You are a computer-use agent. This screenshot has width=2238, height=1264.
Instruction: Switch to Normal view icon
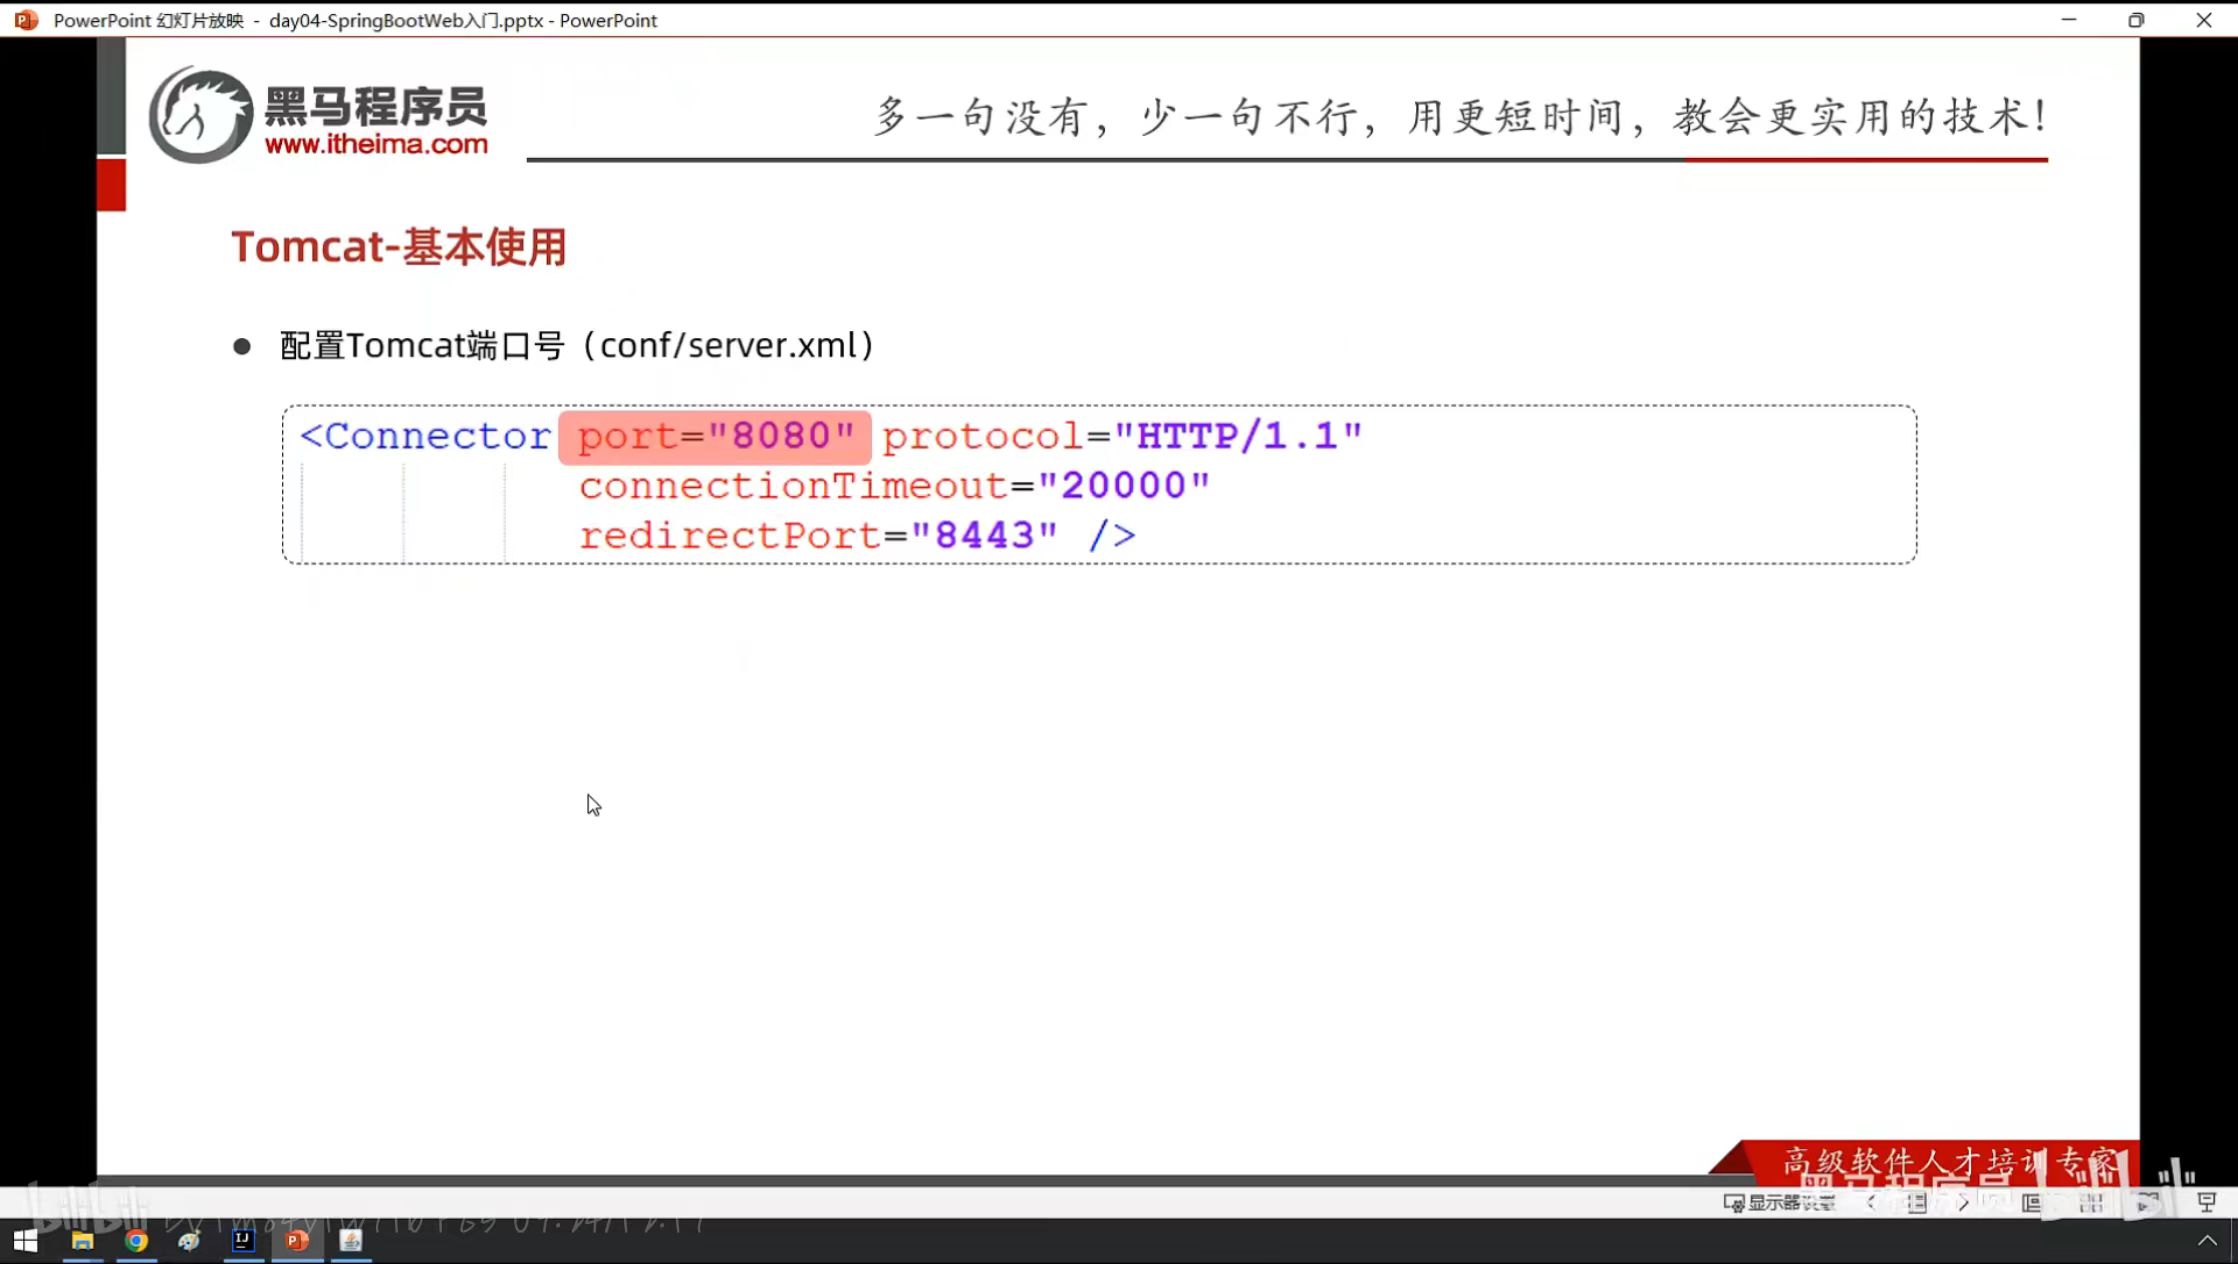coord(2031,1202)
